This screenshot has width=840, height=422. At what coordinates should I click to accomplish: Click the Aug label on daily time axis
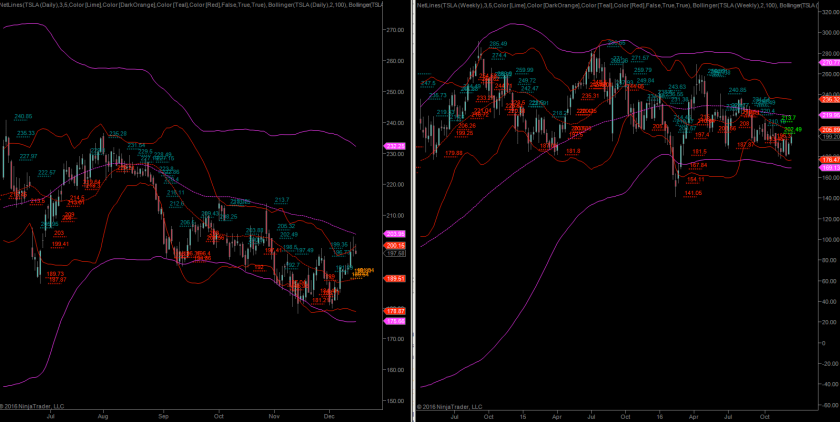pyautogui.click(x=103, y=415)
